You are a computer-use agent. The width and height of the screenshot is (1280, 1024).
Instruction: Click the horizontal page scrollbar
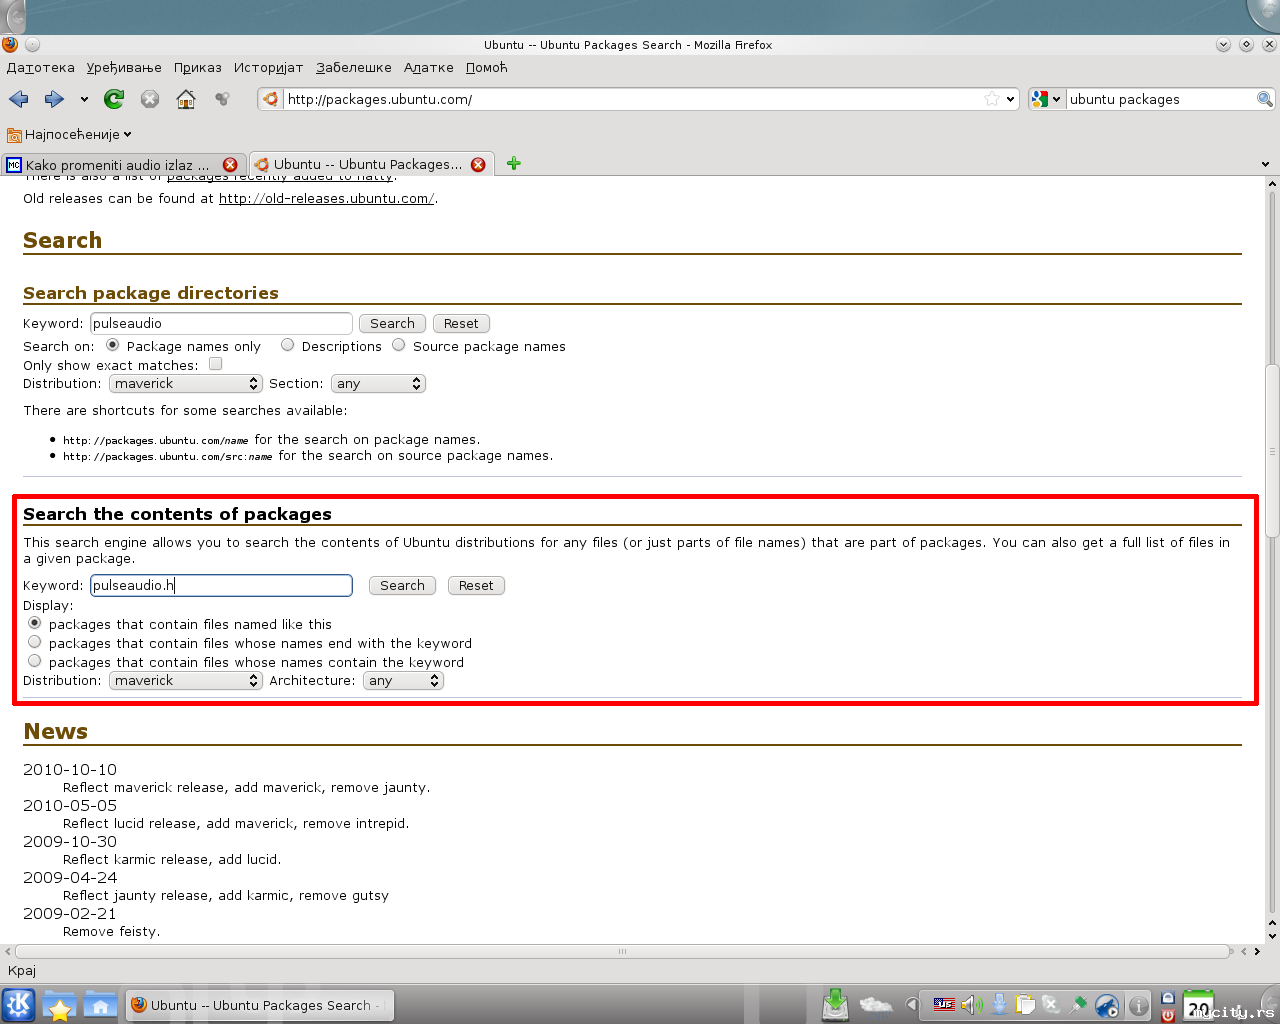[622, 951]
